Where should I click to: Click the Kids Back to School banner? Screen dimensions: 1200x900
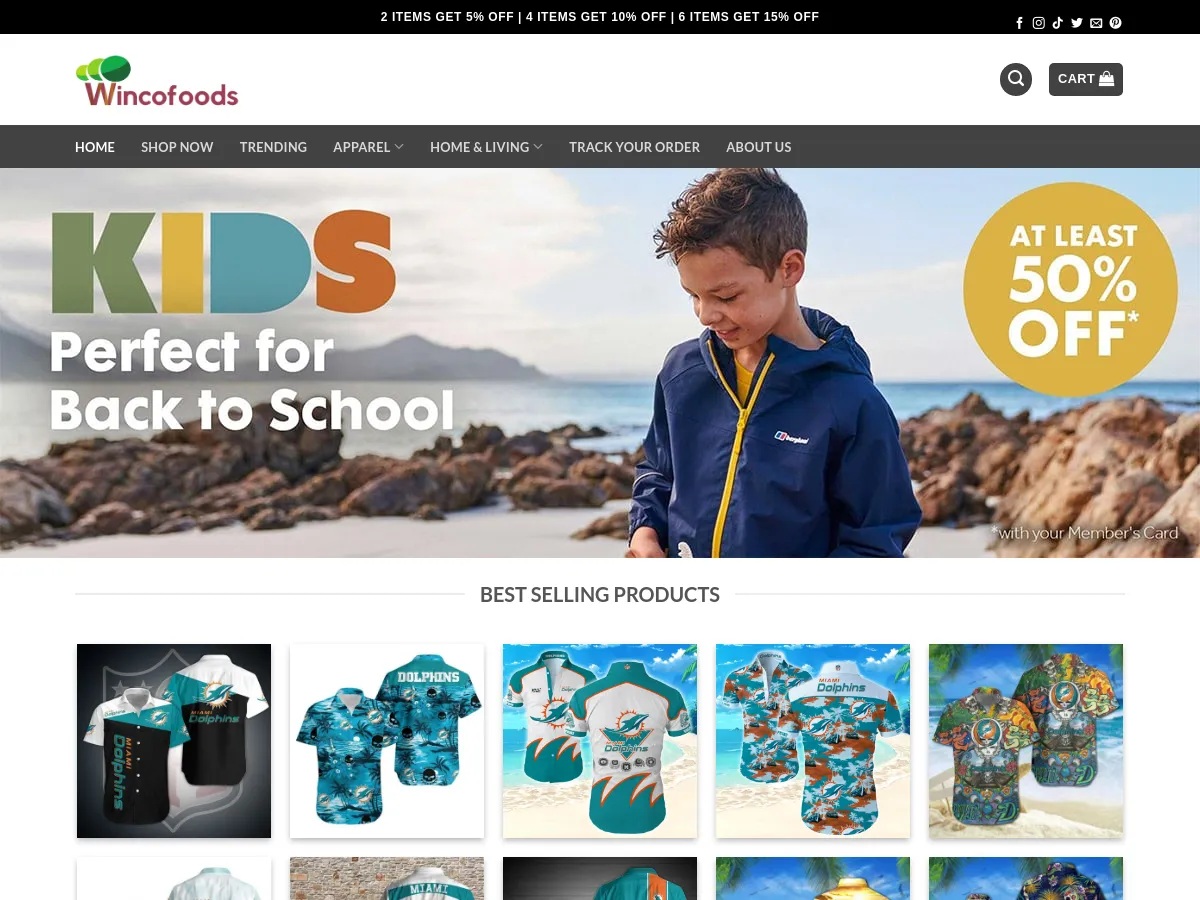(600, 363)
